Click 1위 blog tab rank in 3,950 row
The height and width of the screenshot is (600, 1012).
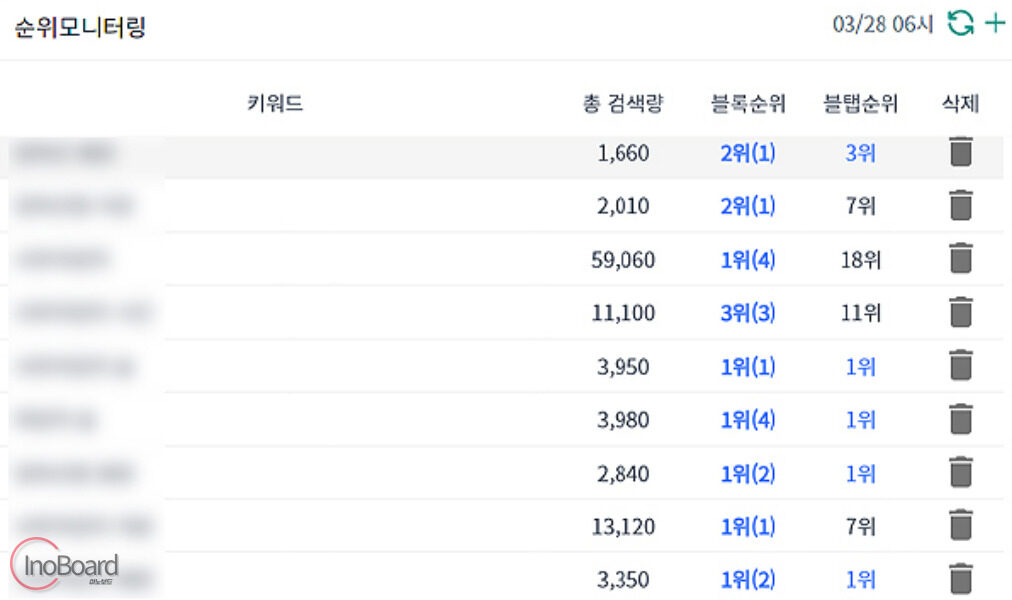860,367
